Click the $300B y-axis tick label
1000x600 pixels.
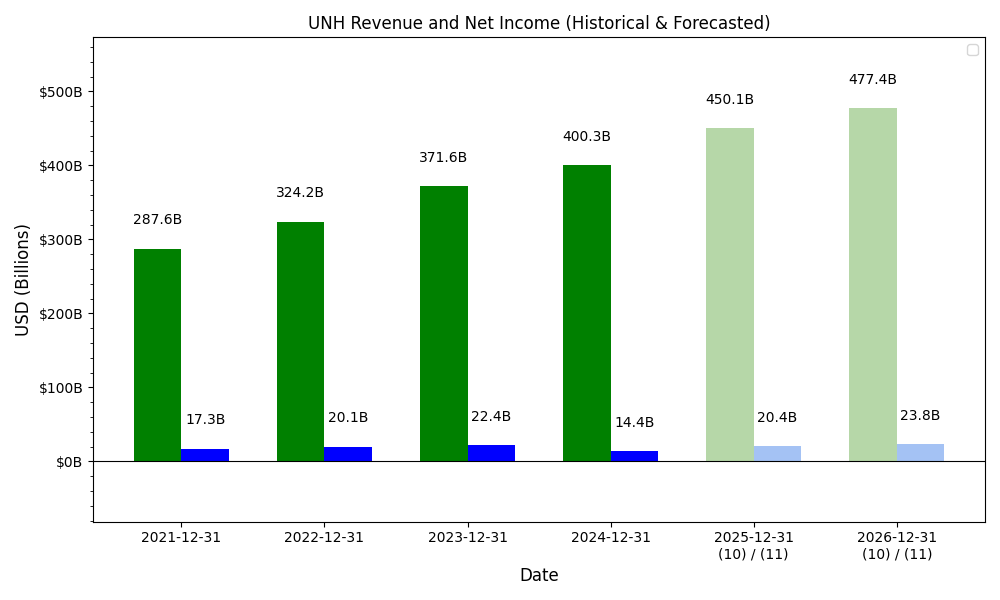[61, 240]
